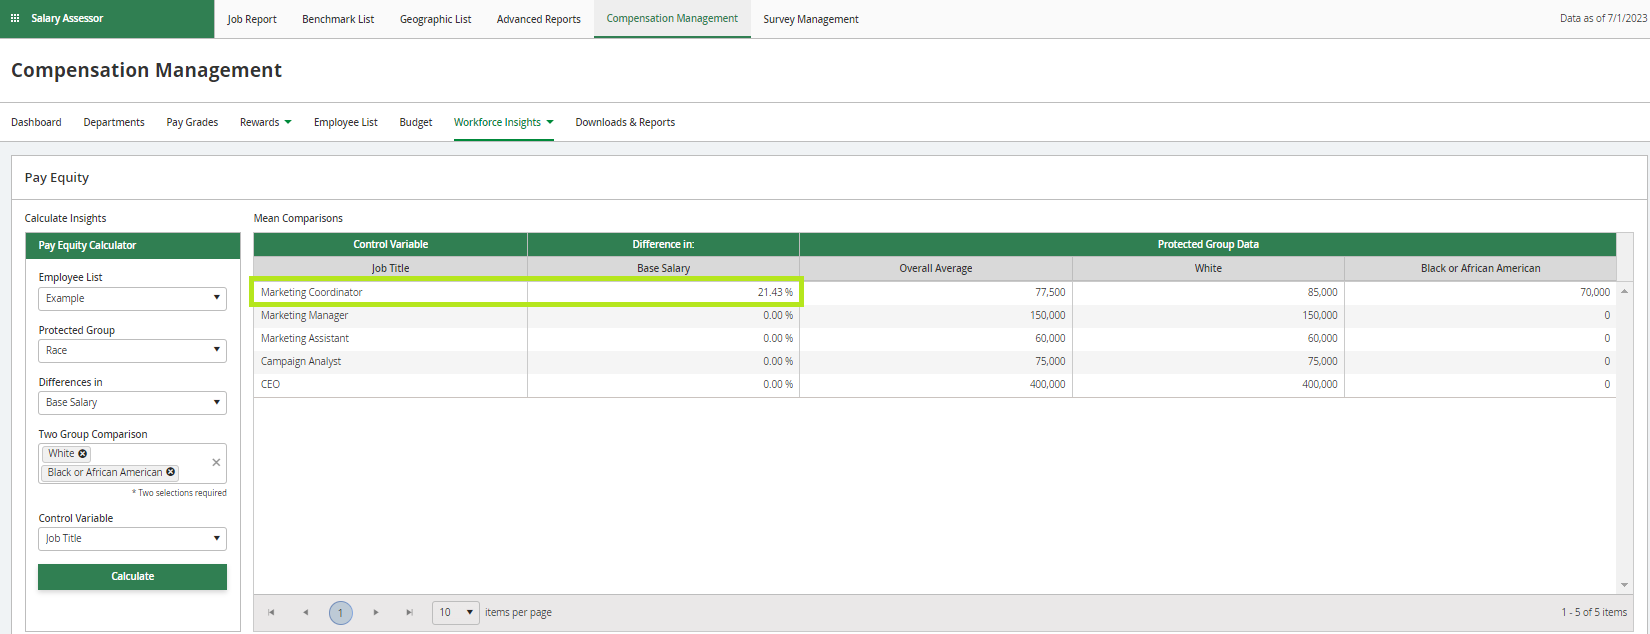Go to first page of results
Viewport: 1650px width, 634px height.
click(x=271, y=612)
